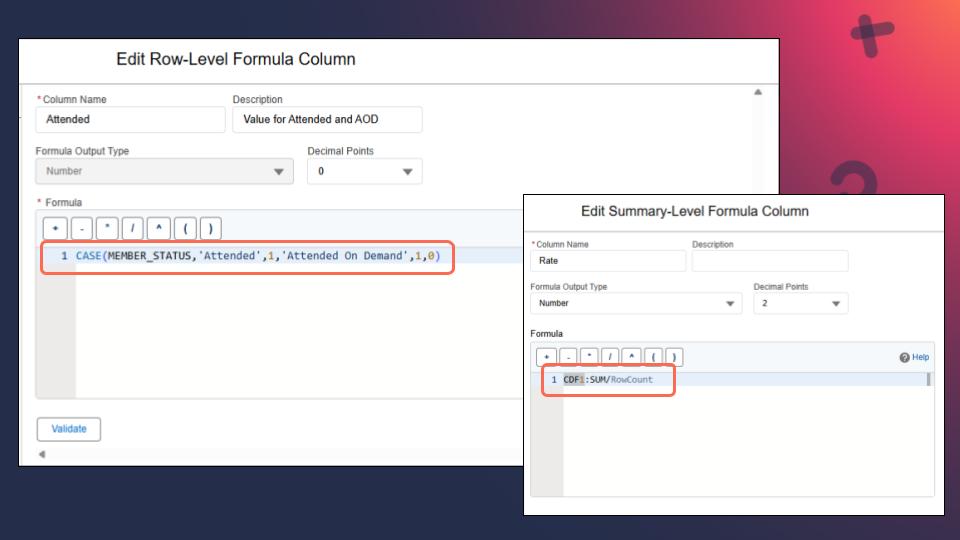Insert caret exponent operator in Summary-Level formula toolbar
The image size is (960, 540).
[631, 357]
